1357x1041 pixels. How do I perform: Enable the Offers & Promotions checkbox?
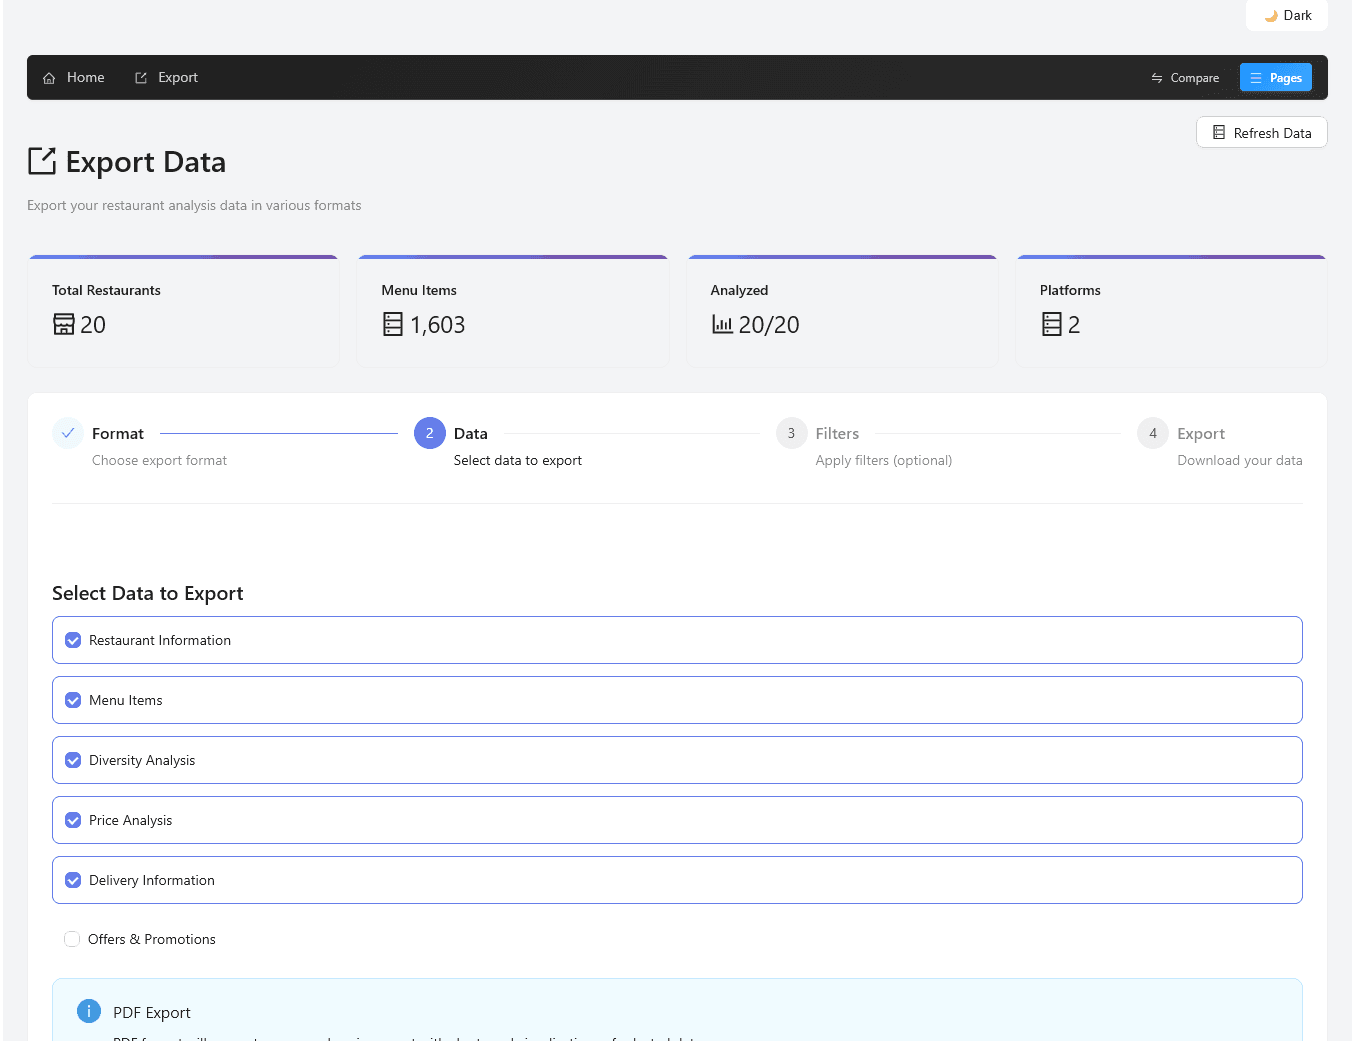pyautogui.click(x=72, y=939)
